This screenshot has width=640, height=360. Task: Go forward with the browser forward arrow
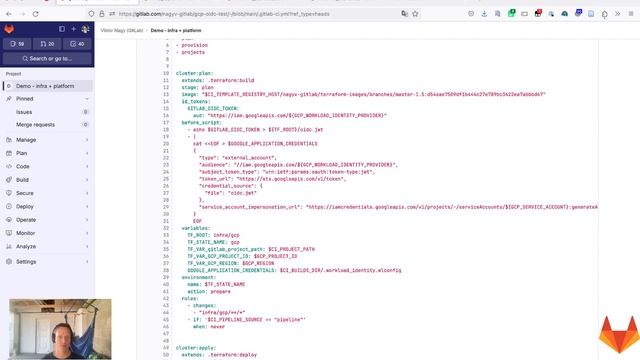coord(22,14)
